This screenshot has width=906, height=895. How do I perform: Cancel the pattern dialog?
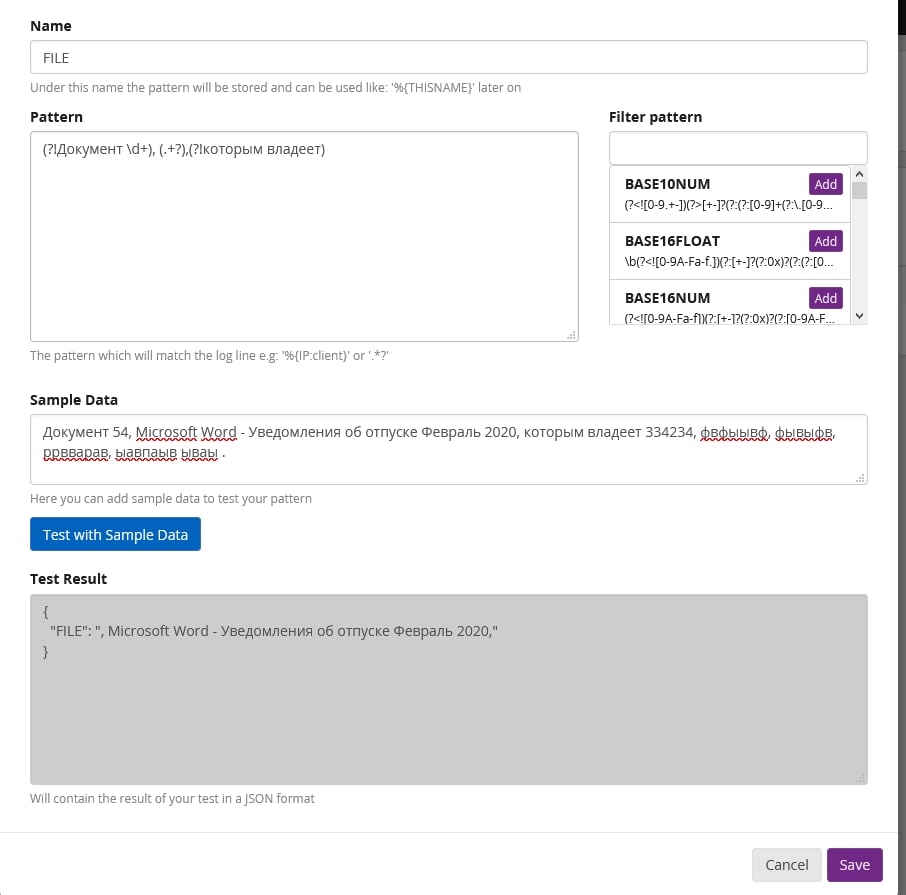pyautogui.click(x=786, y=865)
